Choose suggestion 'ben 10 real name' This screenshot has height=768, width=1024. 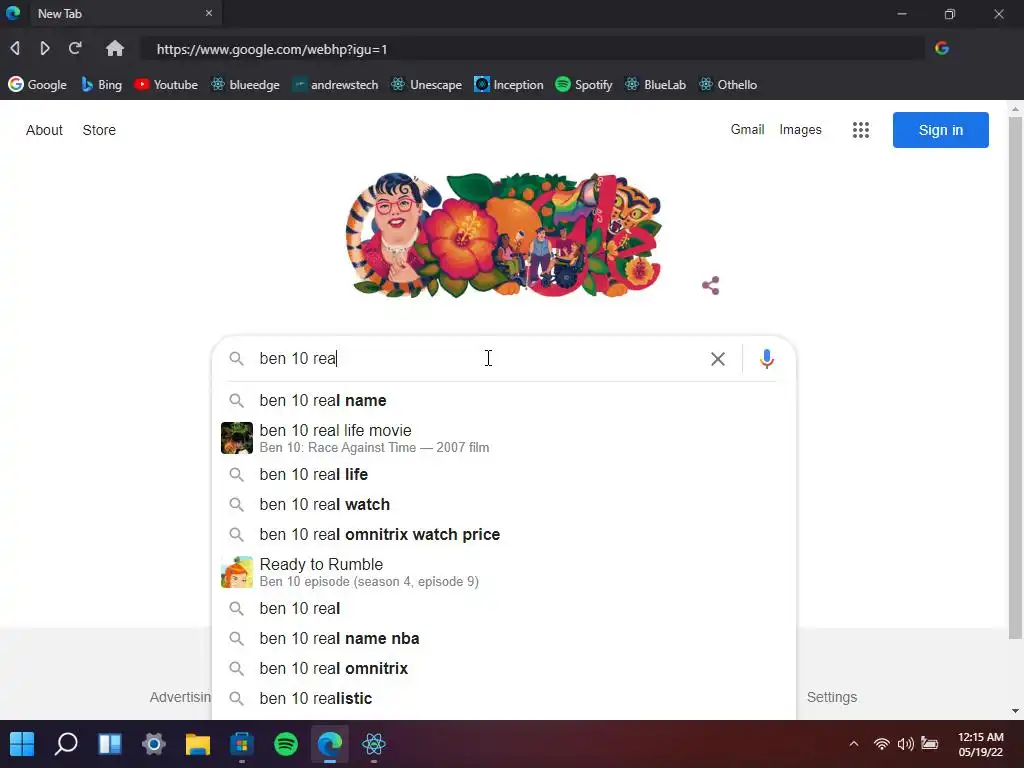pos(504,400)
